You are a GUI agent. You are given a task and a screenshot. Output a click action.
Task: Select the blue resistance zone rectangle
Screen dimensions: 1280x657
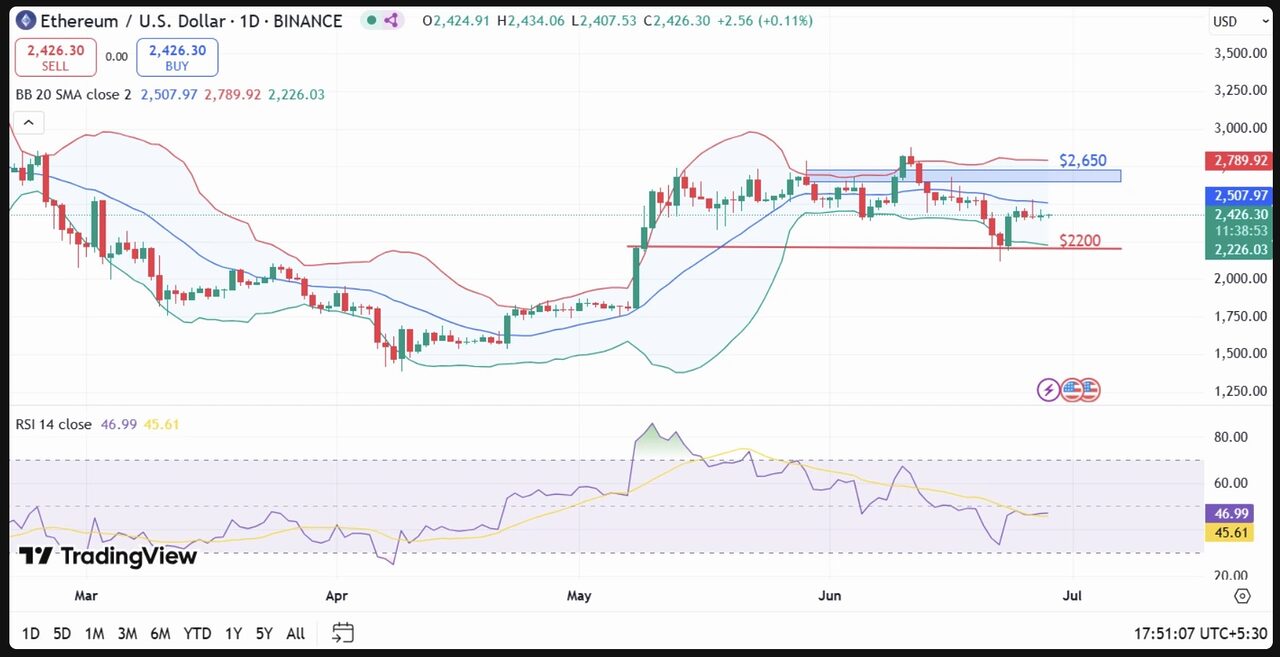(x=963, y=176)
